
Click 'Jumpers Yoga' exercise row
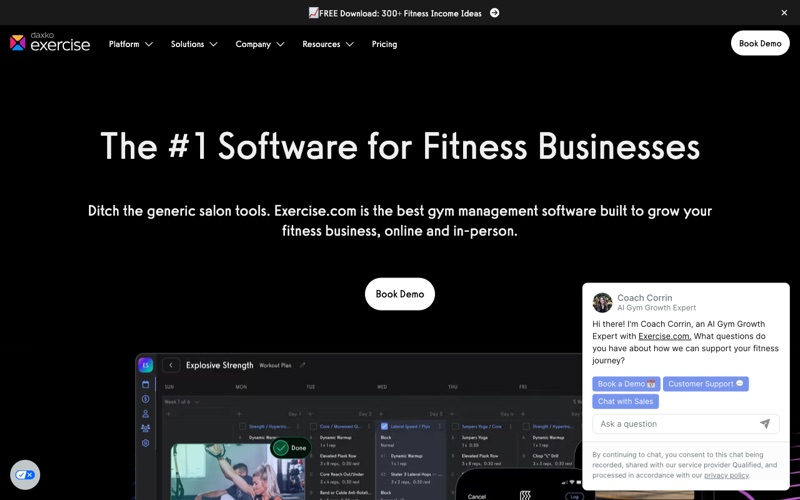click(x=474, y=437)
